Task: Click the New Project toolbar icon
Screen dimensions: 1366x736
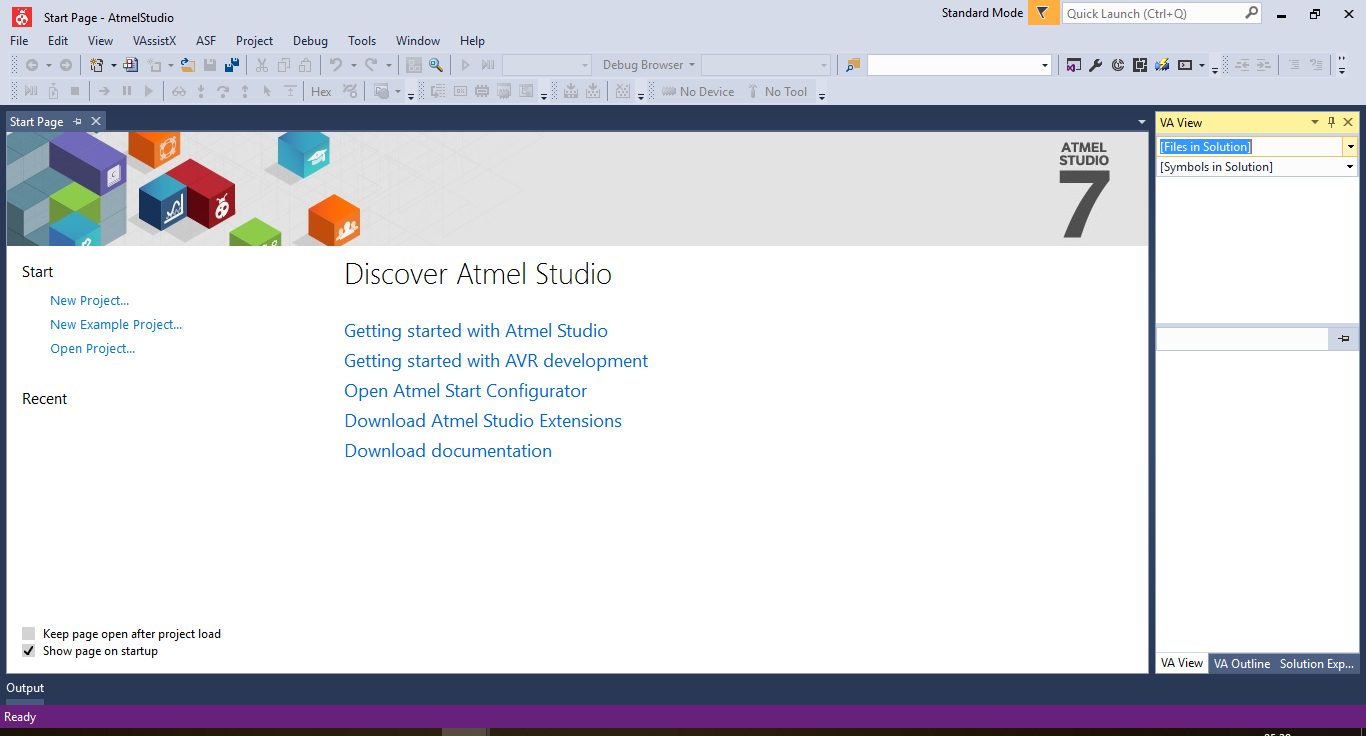Action: click(97, 65)
